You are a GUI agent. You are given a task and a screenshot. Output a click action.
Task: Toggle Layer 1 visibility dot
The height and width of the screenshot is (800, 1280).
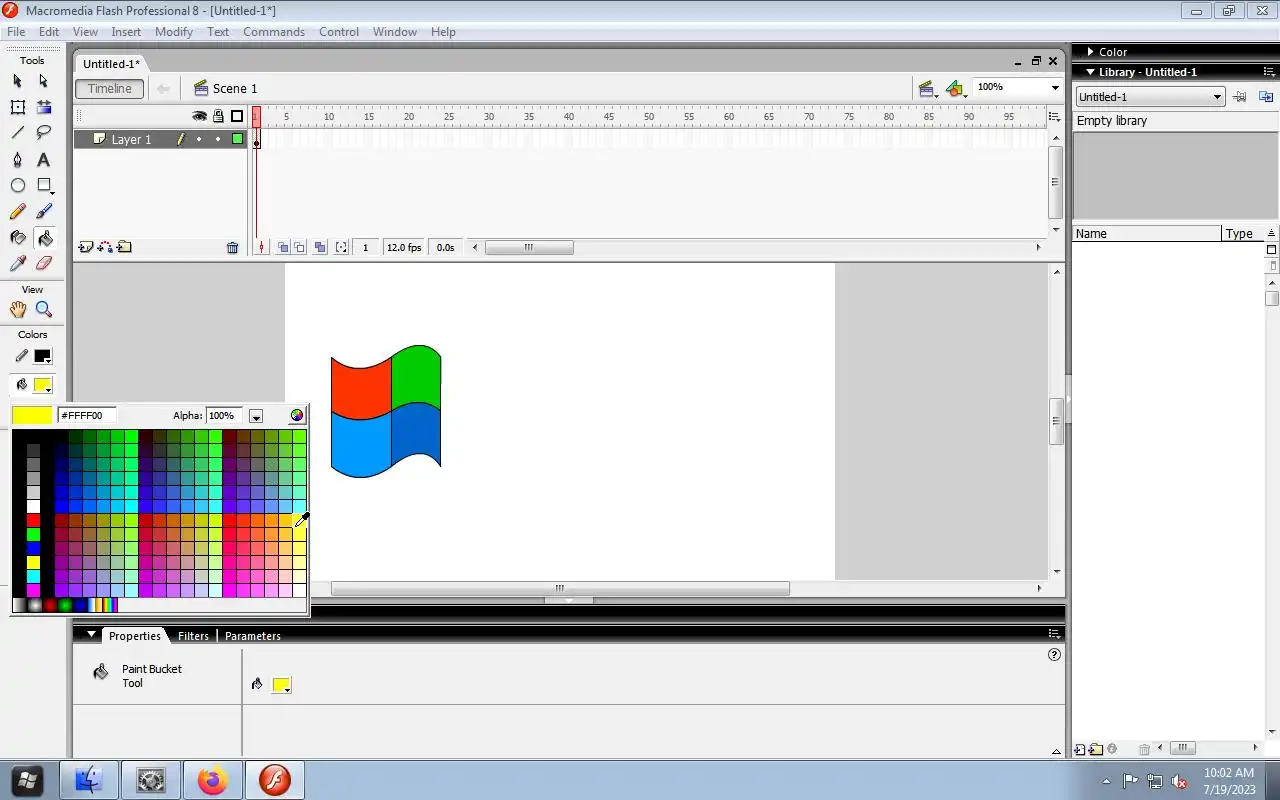[199, 139]
